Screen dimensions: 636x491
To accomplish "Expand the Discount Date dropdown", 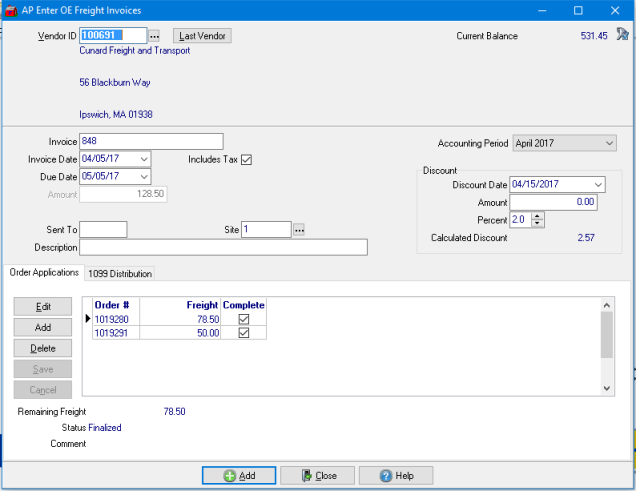I will coord(598,185).
